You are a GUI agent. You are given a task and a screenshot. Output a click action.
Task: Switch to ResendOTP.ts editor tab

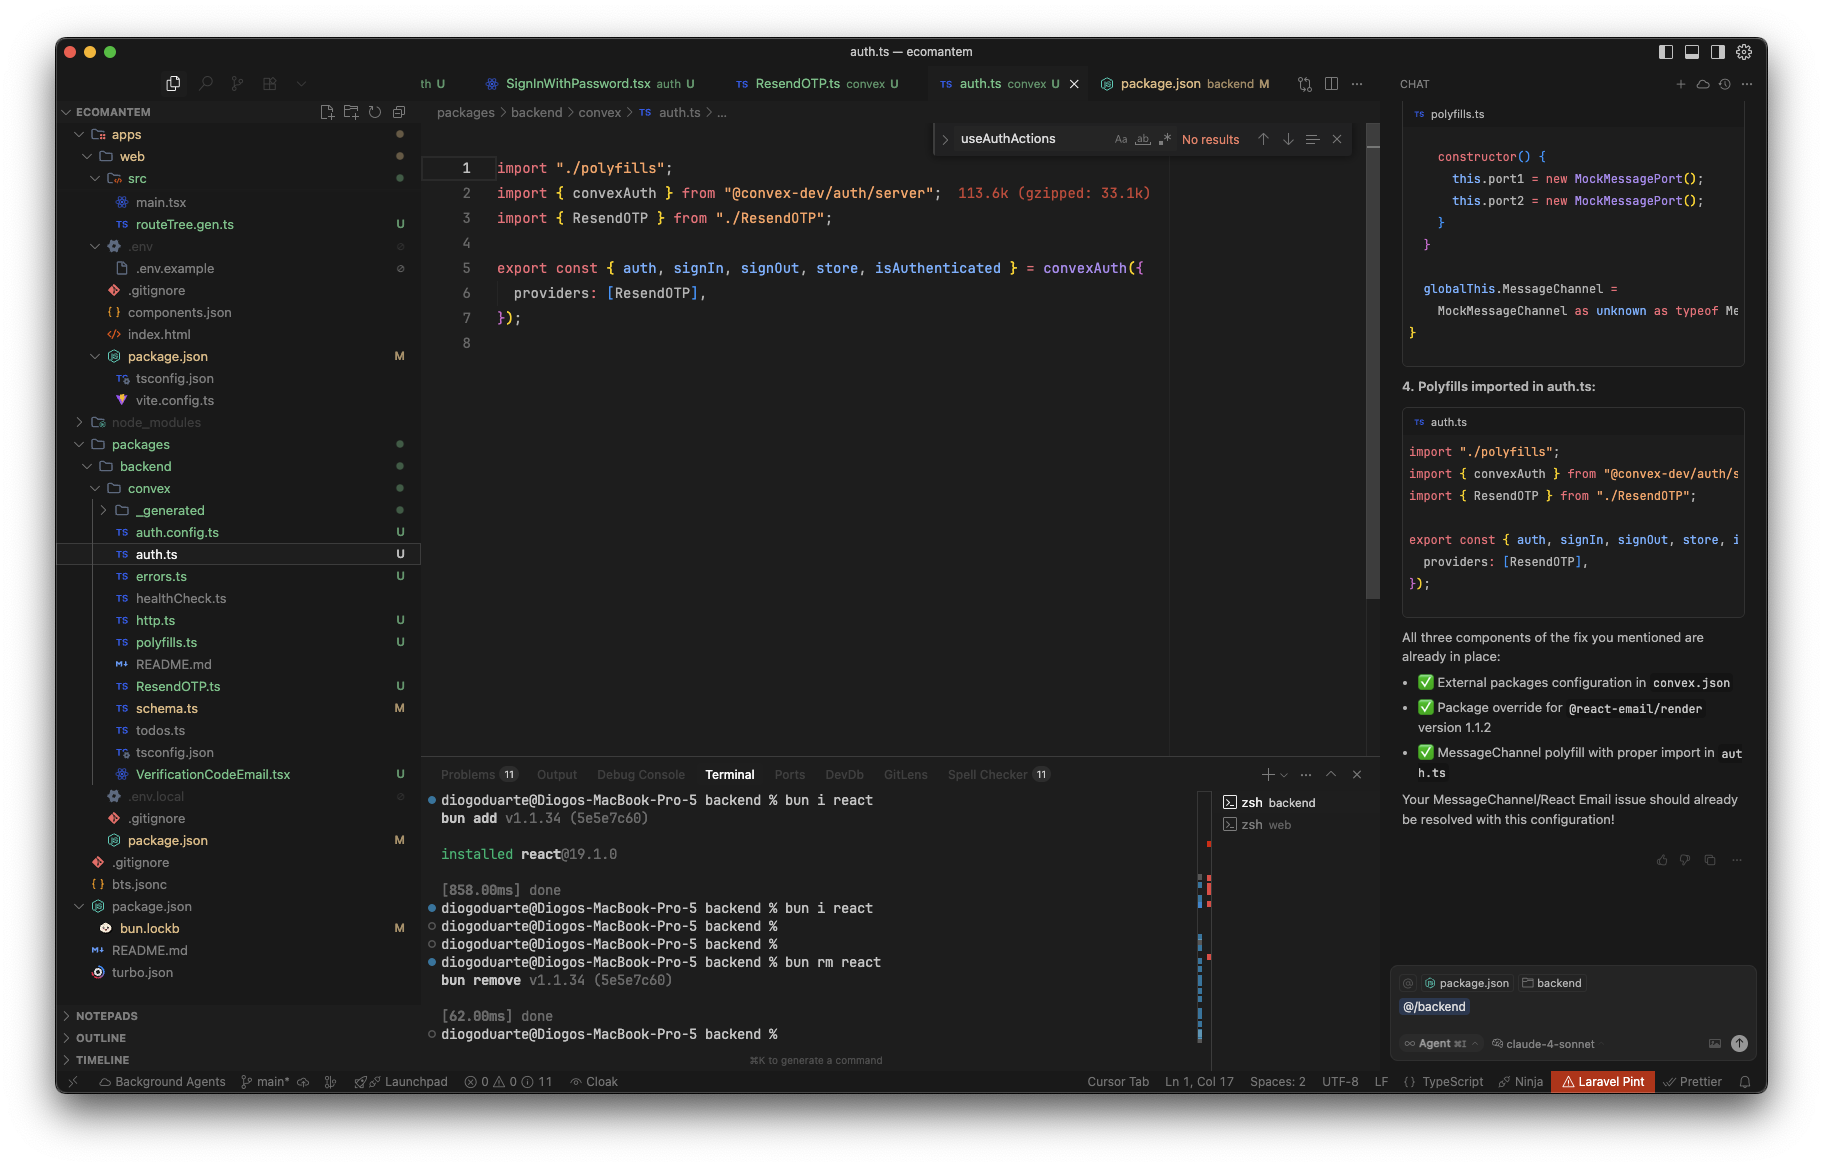[x=818, y=84]
